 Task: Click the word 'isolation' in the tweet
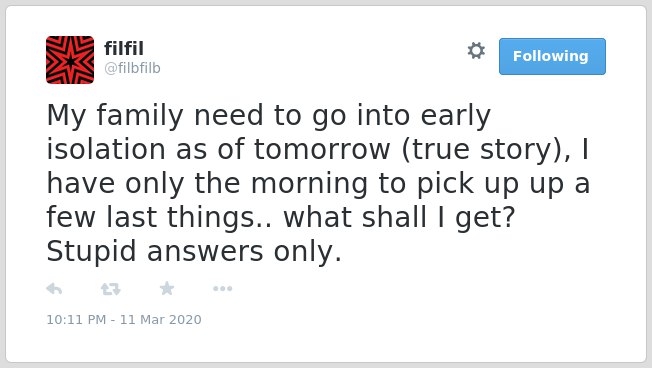(x=106, y=149)
